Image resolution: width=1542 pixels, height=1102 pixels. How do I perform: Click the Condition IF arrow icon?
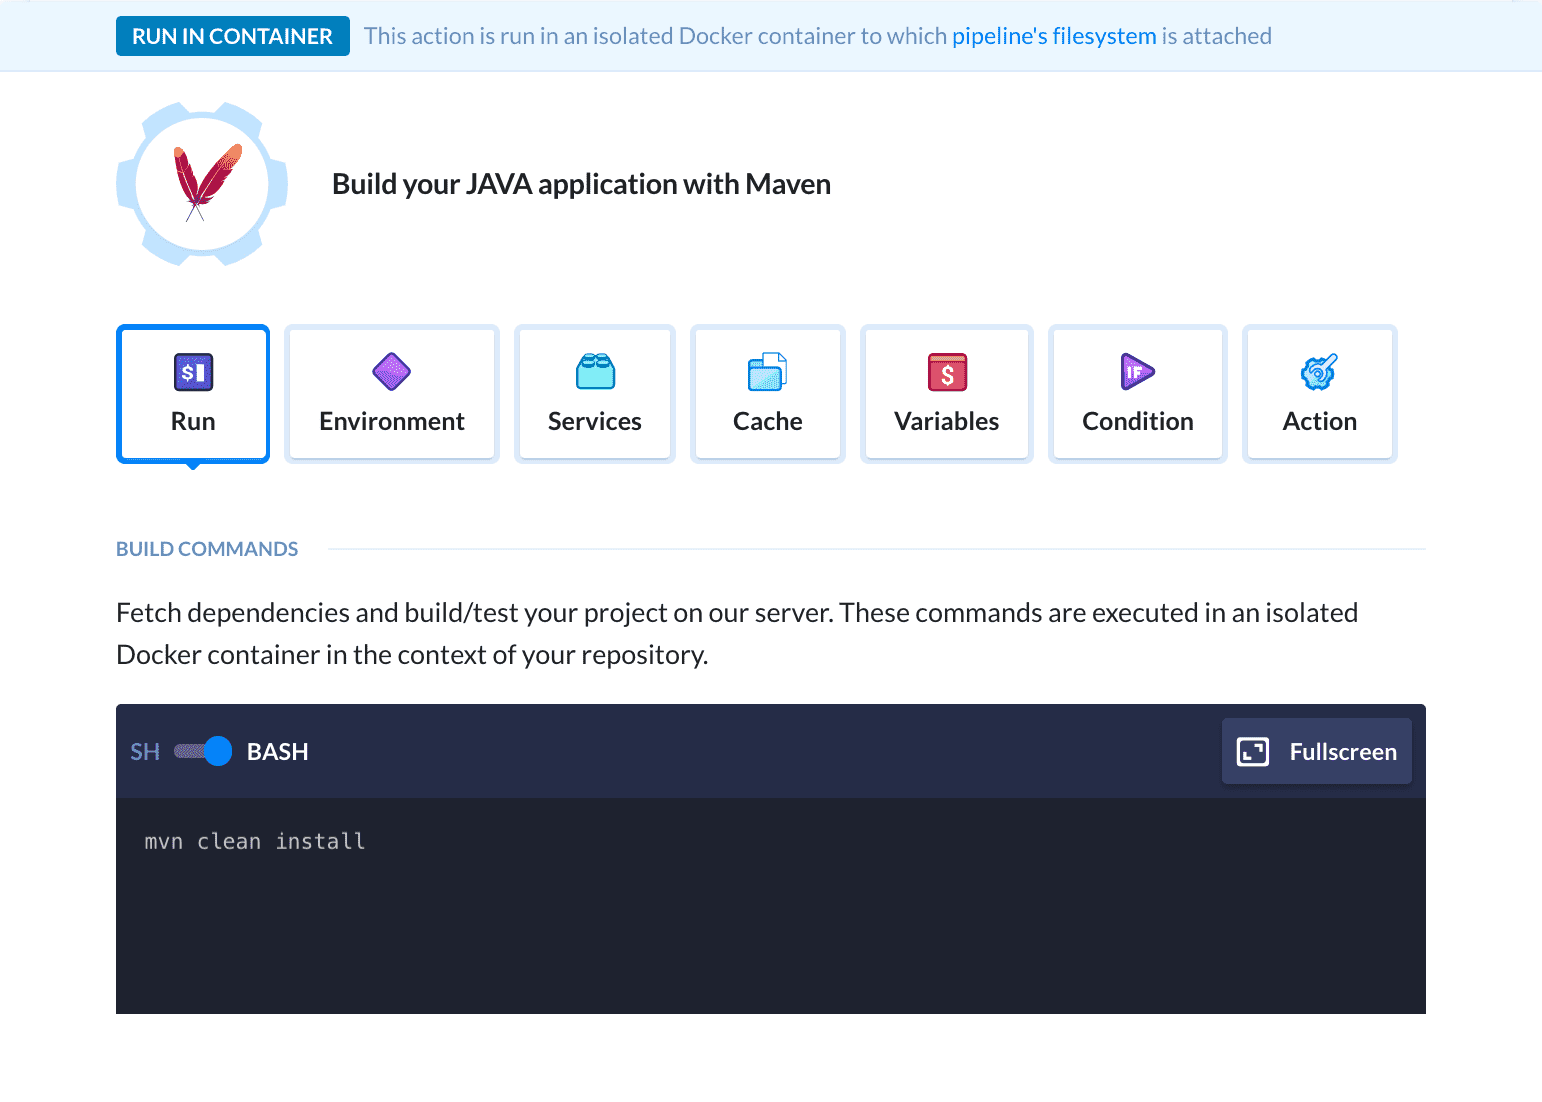pyautogui.click(x=1138, y=372)
